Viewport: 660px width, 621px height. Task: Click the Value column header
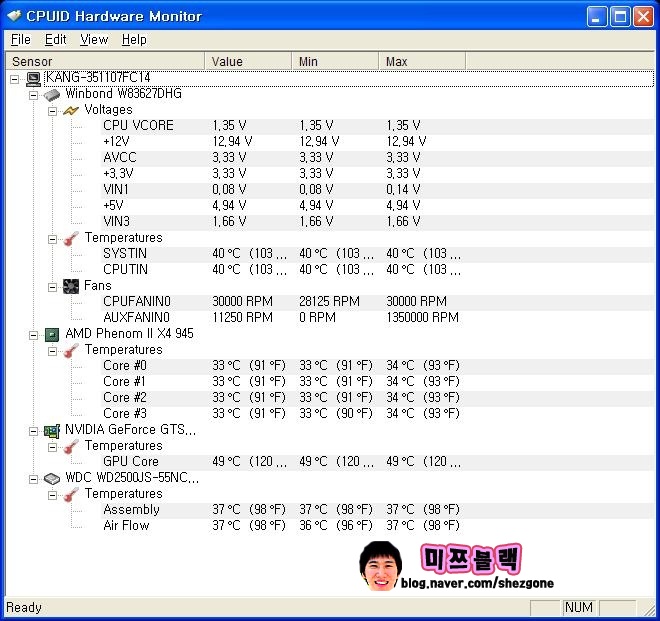248,61
